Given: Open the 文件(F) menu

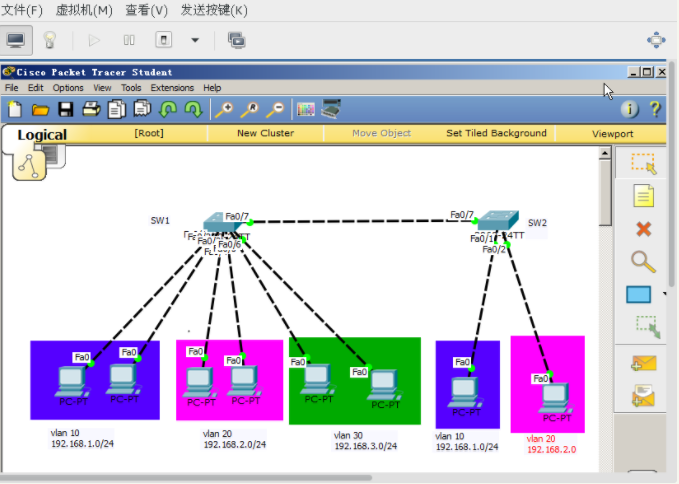Looking at the screenshot, I should coord(22,10).
